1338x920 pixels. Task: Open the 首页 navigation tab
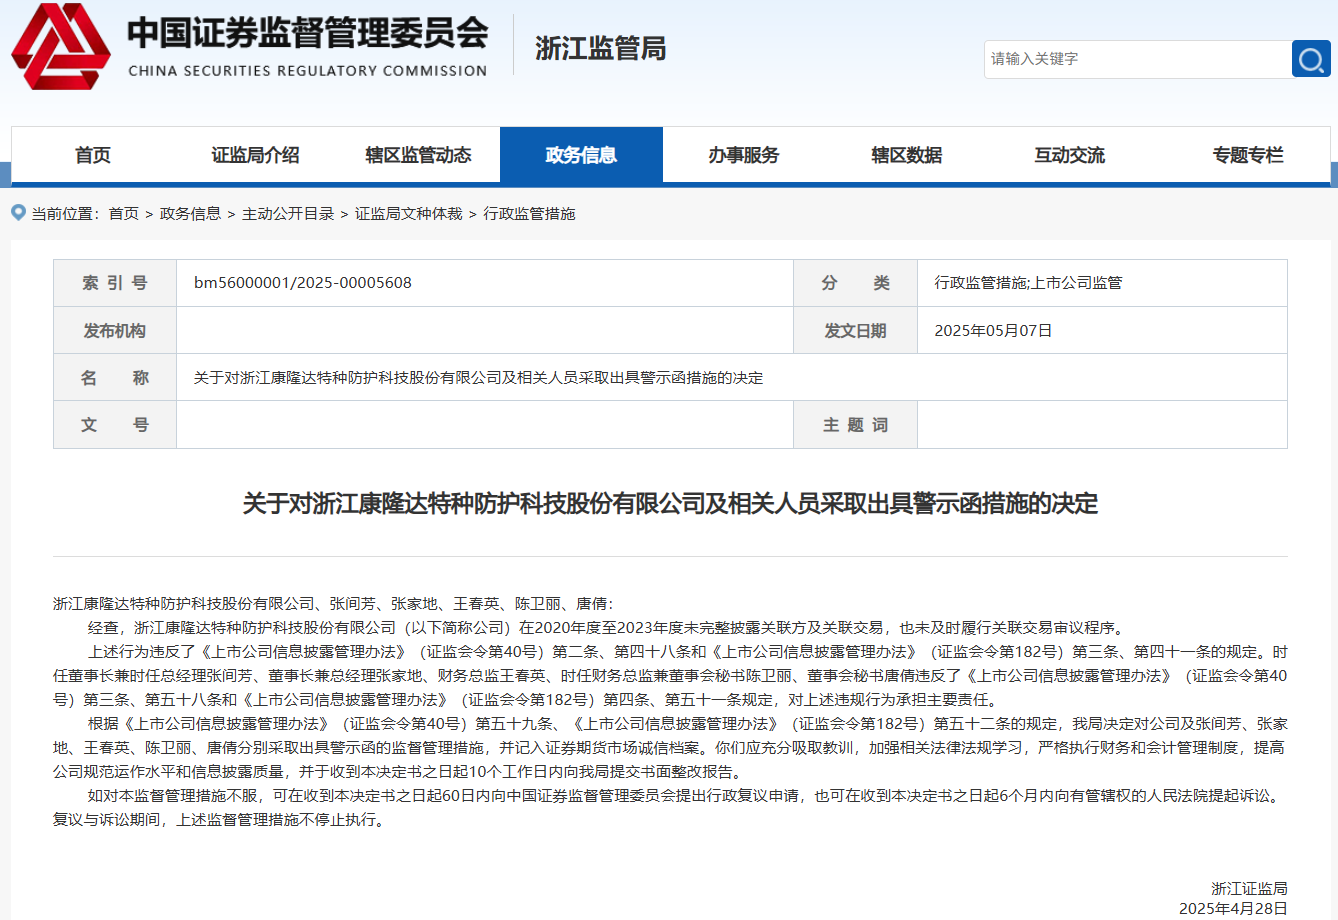(93, 155)
